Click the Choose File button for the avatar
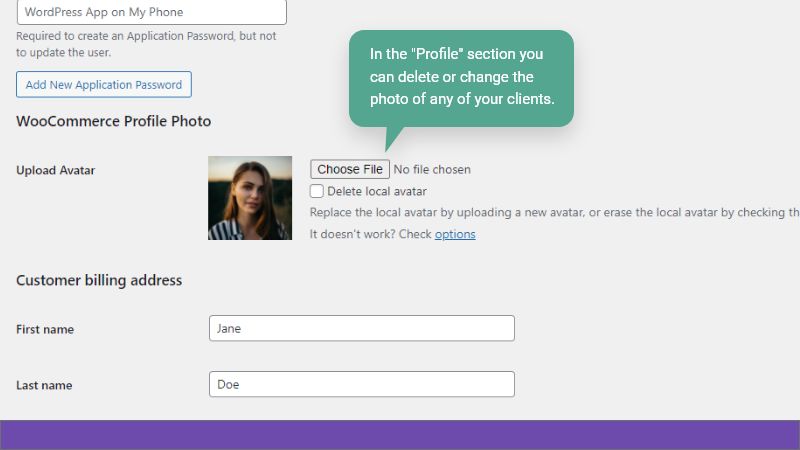Screen dimensions: 800x450 click(x=350, y=169)
